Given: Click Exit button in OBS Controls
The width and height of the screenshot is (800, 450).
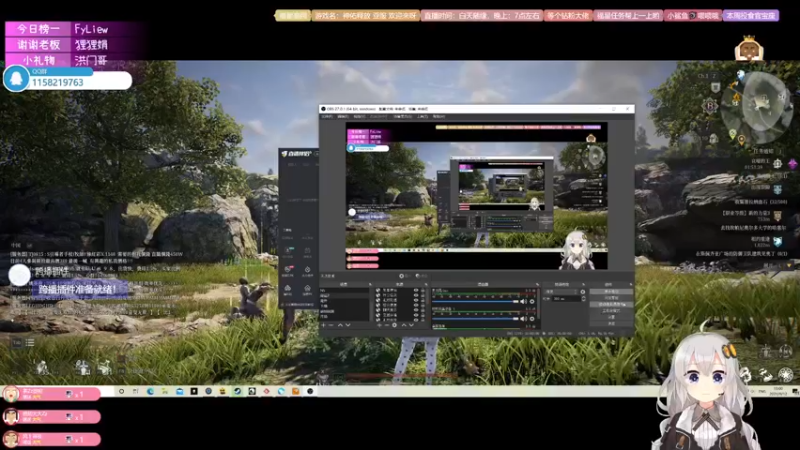Looking at the screenshot, I should pyautogui.click(x=609, y=323).
